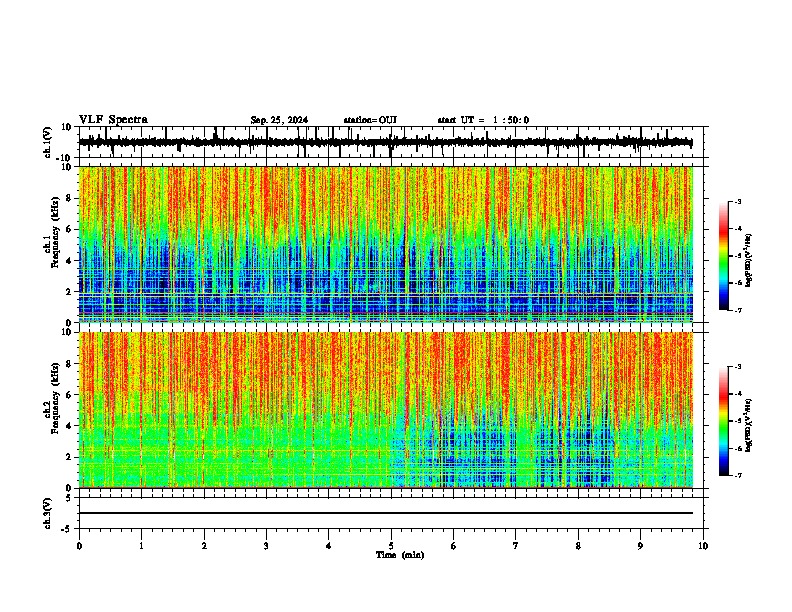Screen dimensions: 792x612
Task: Click the ch.1 voltage waveform trace
Action: [385, 143]
